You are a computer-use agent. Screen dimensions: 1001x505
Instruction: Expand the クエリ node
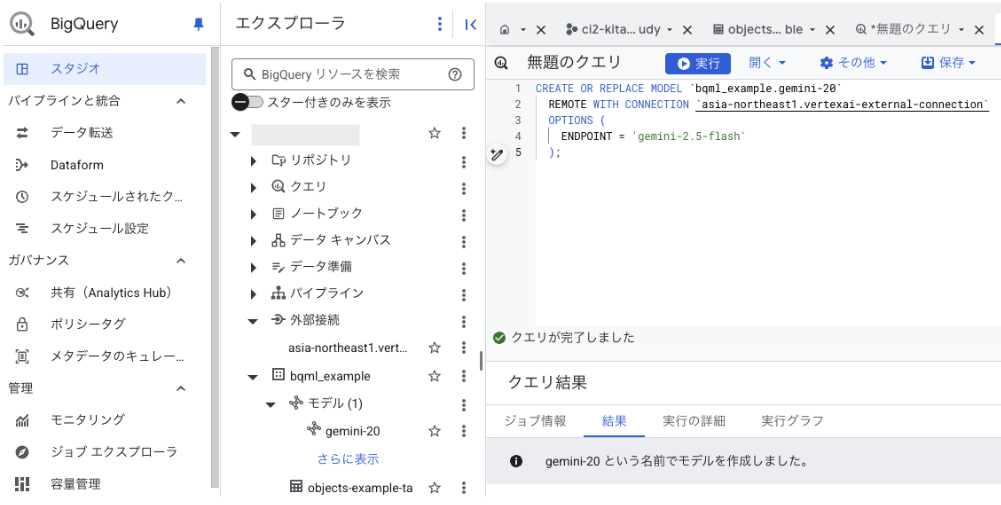click(253, 188)
